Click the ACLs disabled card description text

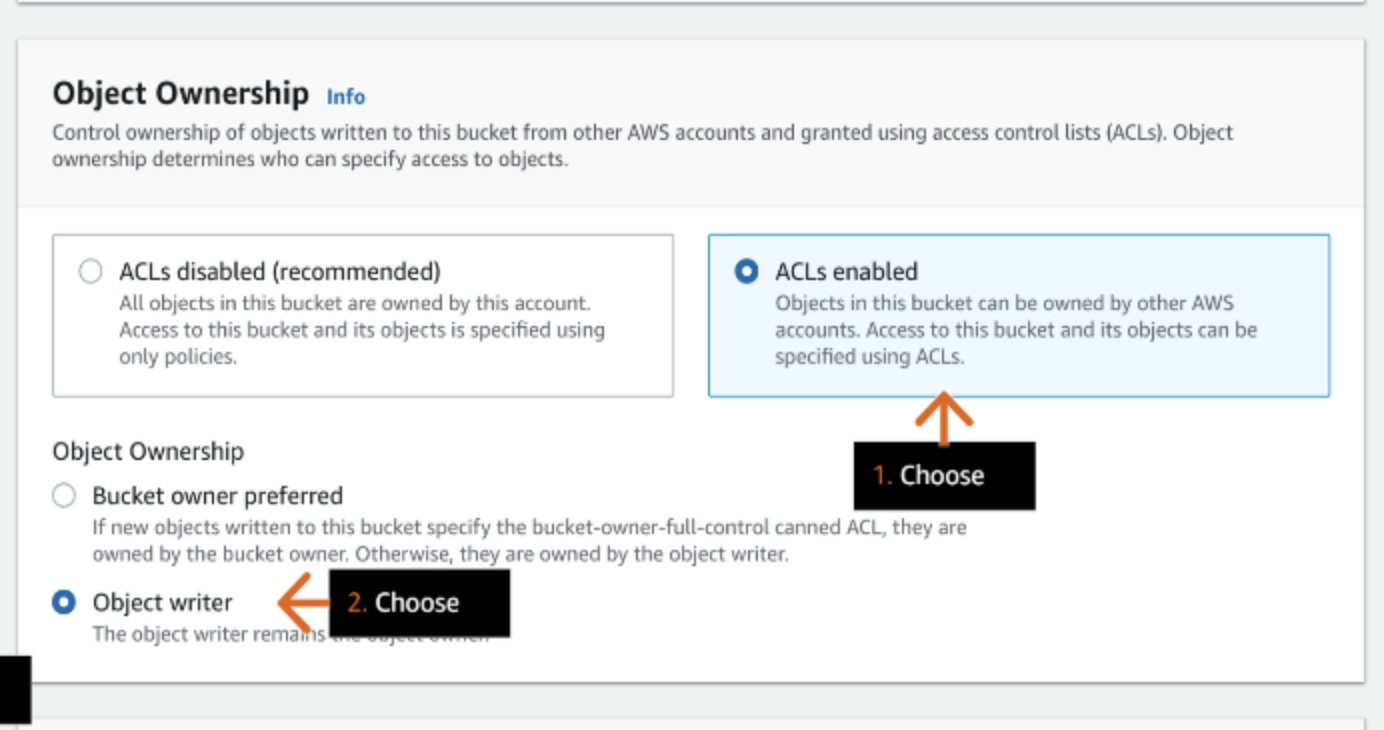tap(362, 330)
